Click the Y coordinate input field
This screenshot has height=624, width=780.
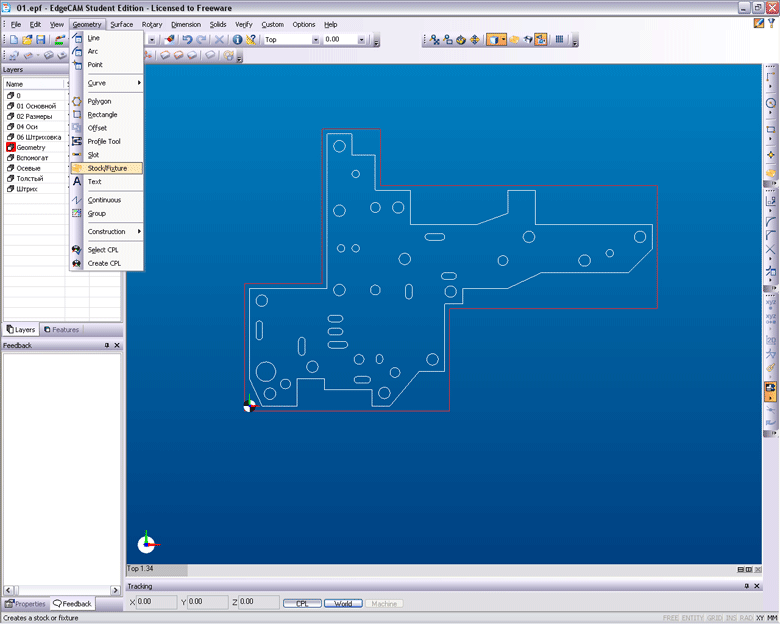[208, 602]
